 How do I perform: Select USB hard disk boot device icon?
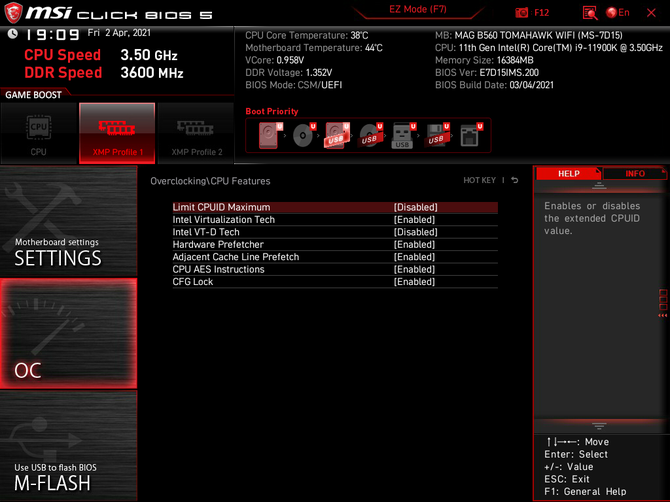337,135
